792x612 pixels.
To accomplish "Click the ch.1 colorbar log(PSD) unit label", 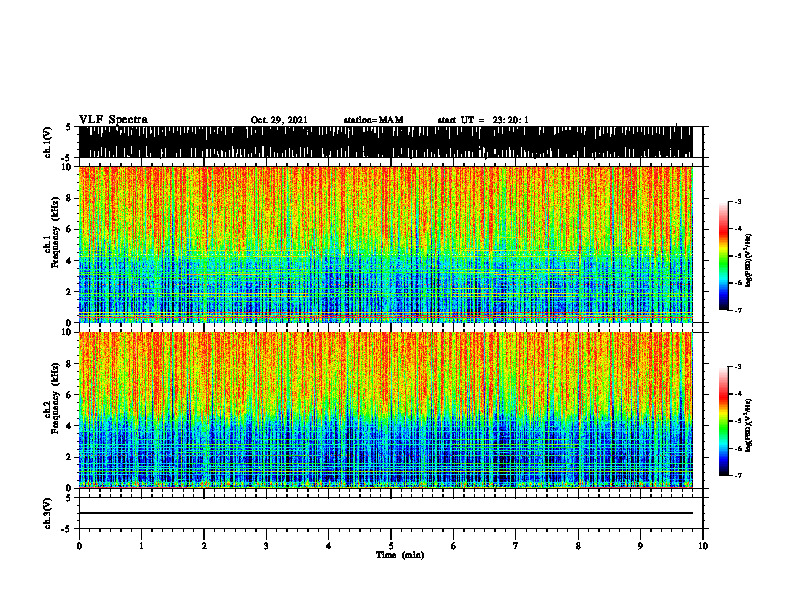I will coord(749,261).
